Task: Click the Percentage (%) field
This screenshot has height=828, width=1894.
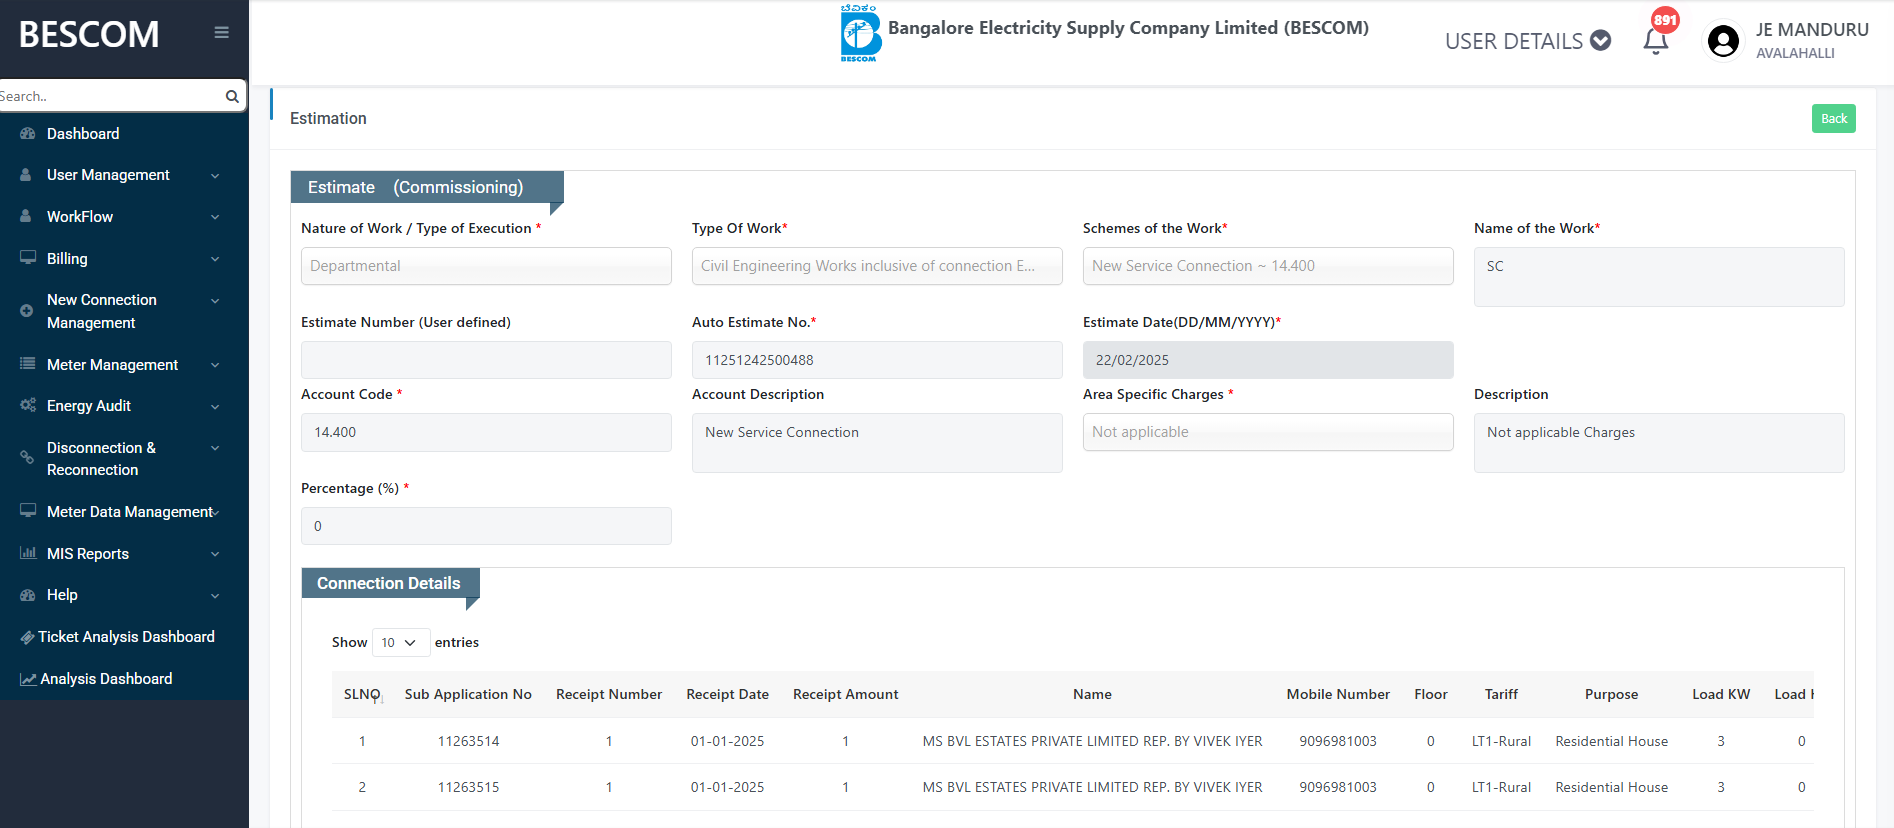Action: pos(486,526)
